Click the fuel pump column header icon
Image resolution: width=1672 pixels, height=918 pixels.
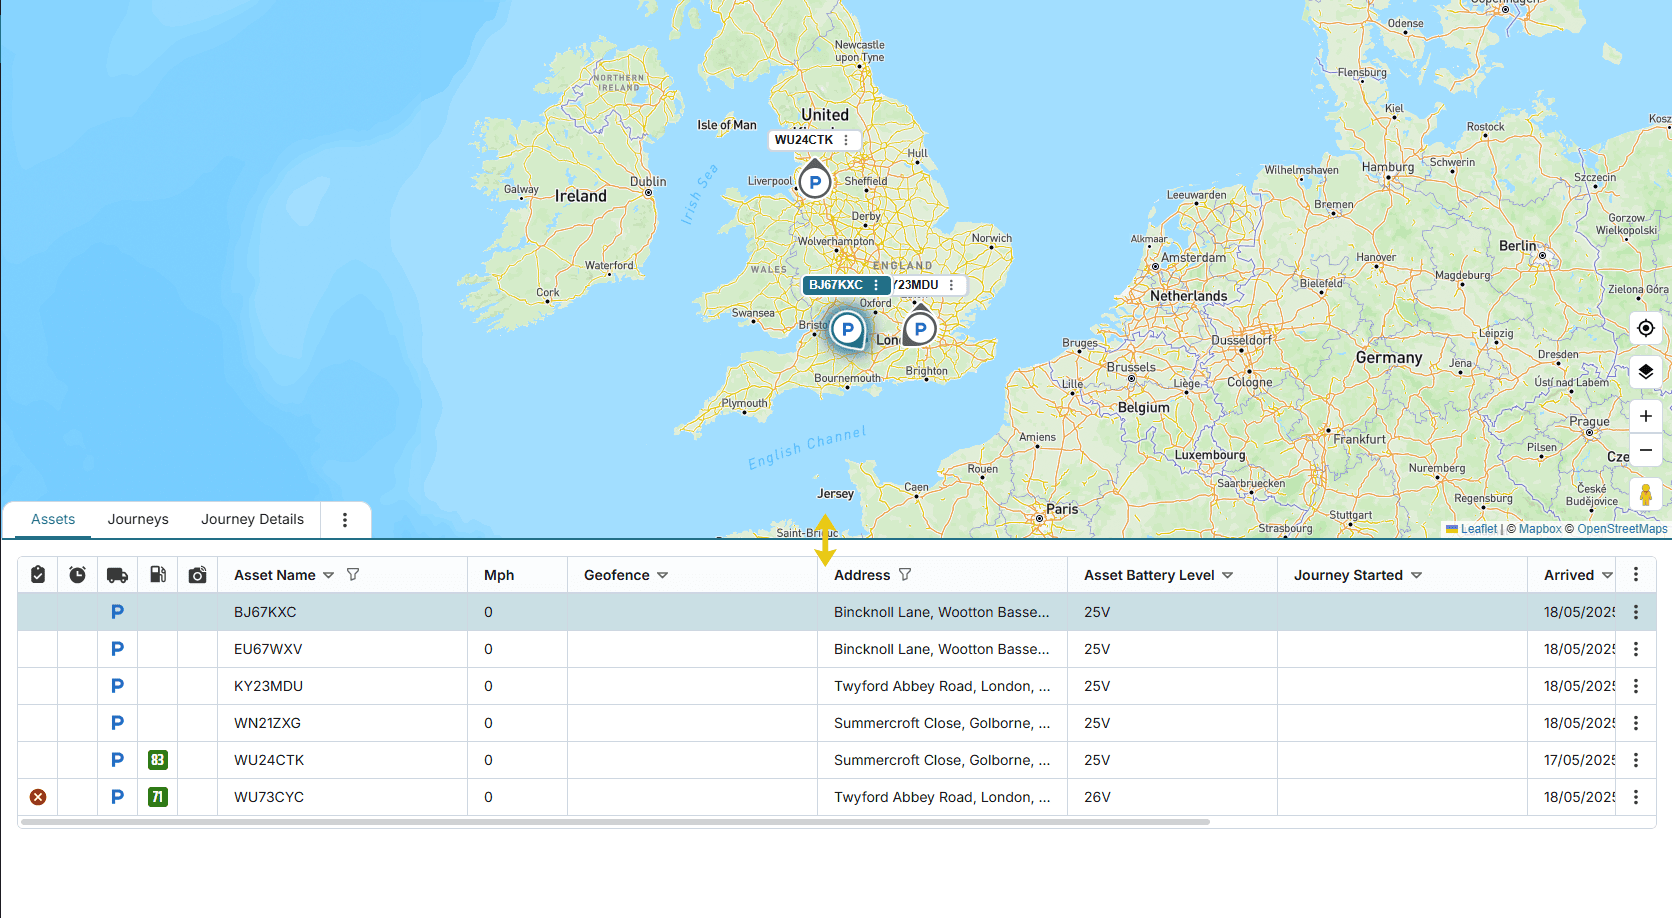(157, 575)
